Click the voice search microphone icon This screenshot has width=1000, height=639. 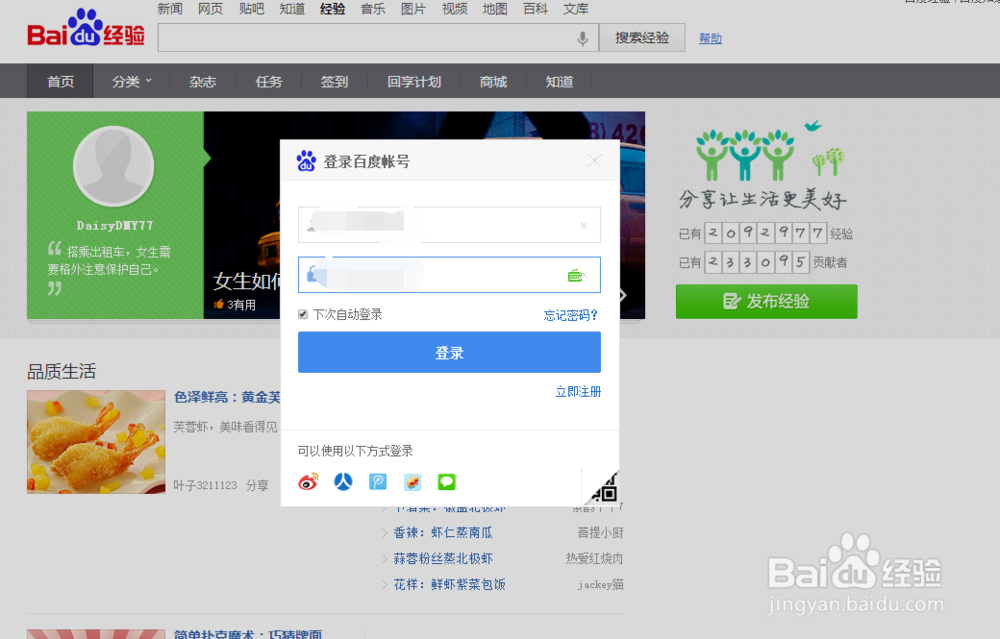click(582, 38)
